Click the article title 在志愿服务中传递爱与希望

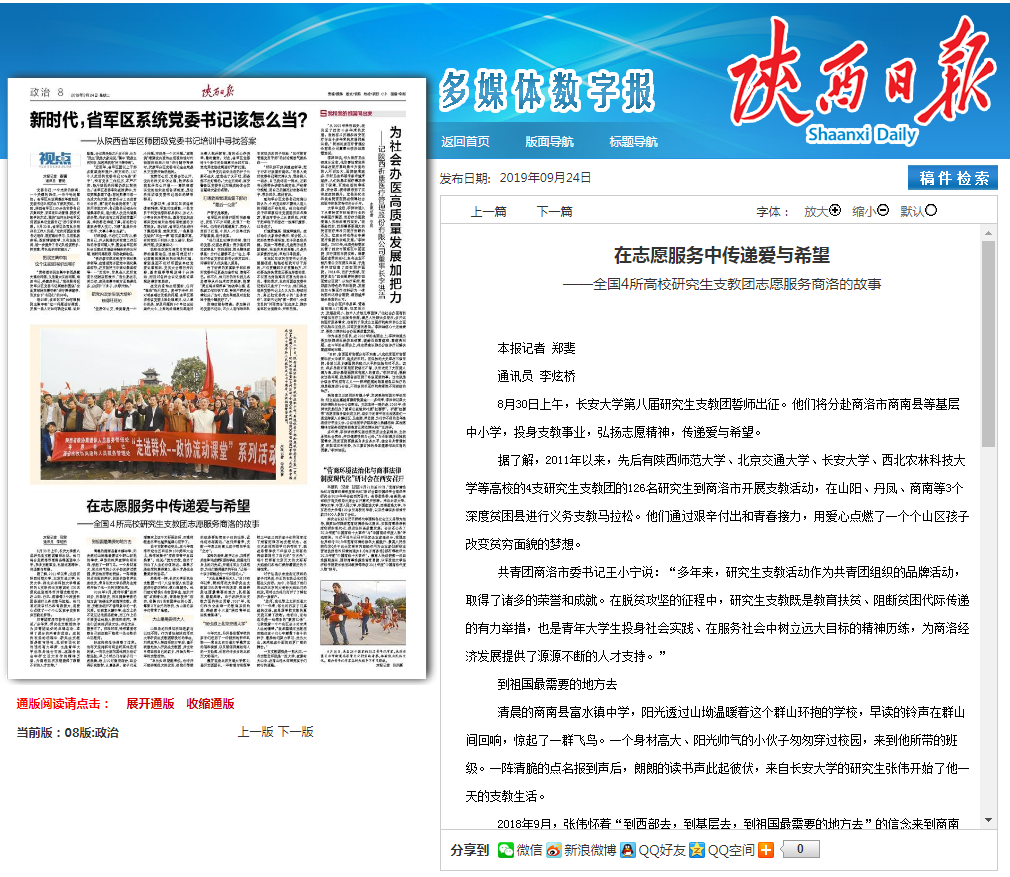coord(721,255)
